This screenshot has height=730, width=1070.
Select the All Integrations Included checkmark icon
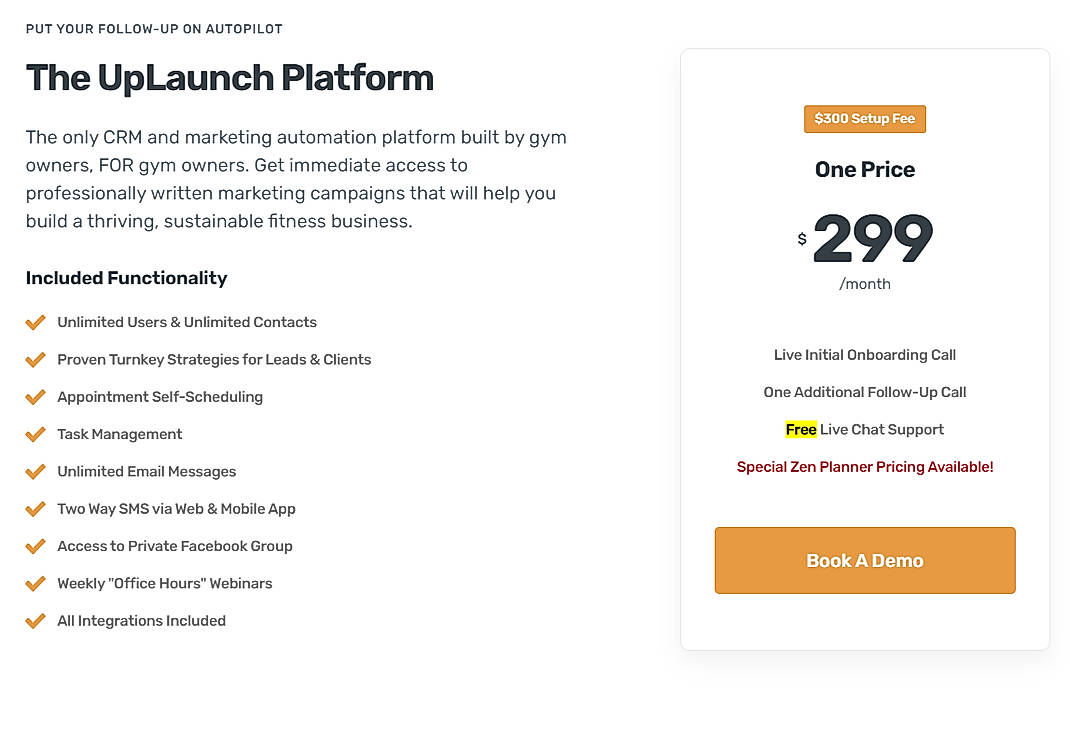36,621
